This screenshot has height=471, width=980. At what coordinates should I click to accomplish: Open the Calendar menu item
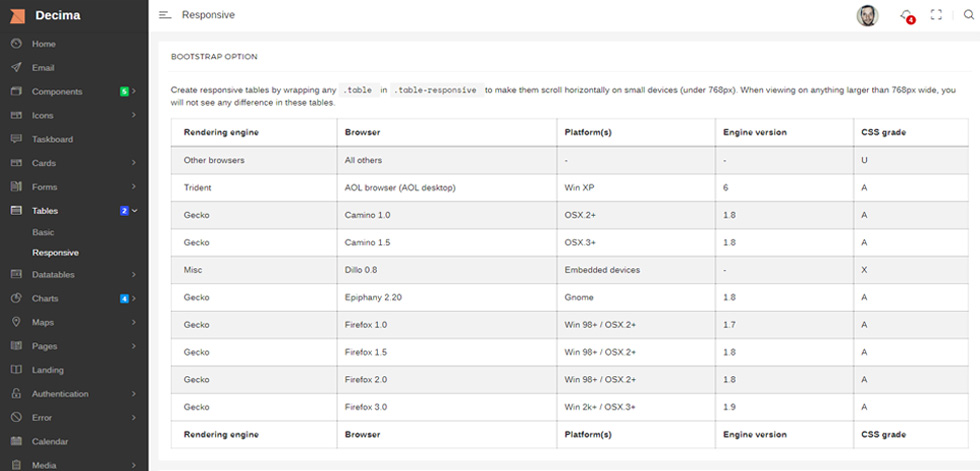pyautogui.click(x=50, y=441)
